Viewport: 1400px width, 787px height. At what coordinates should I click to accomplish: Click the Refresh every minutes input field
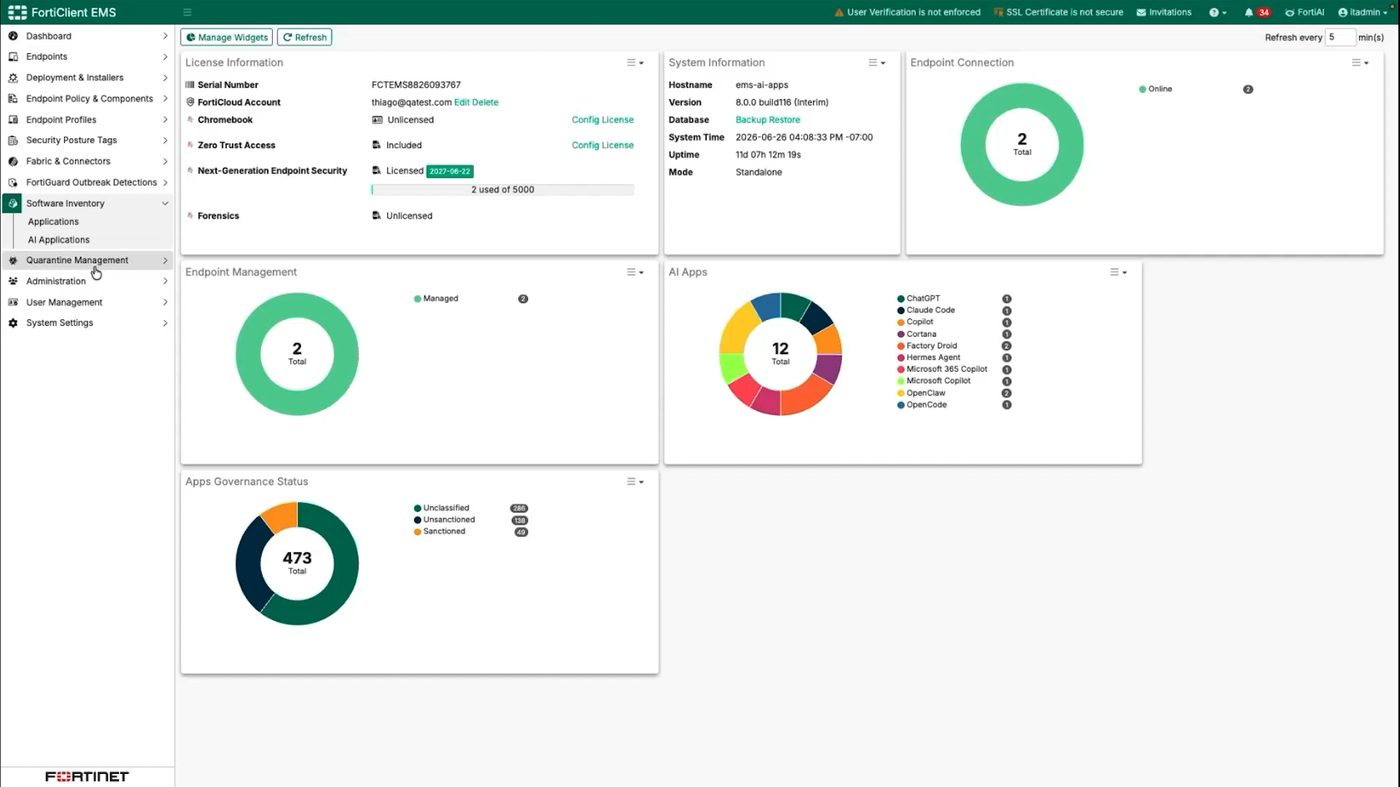coord(1340,37)
